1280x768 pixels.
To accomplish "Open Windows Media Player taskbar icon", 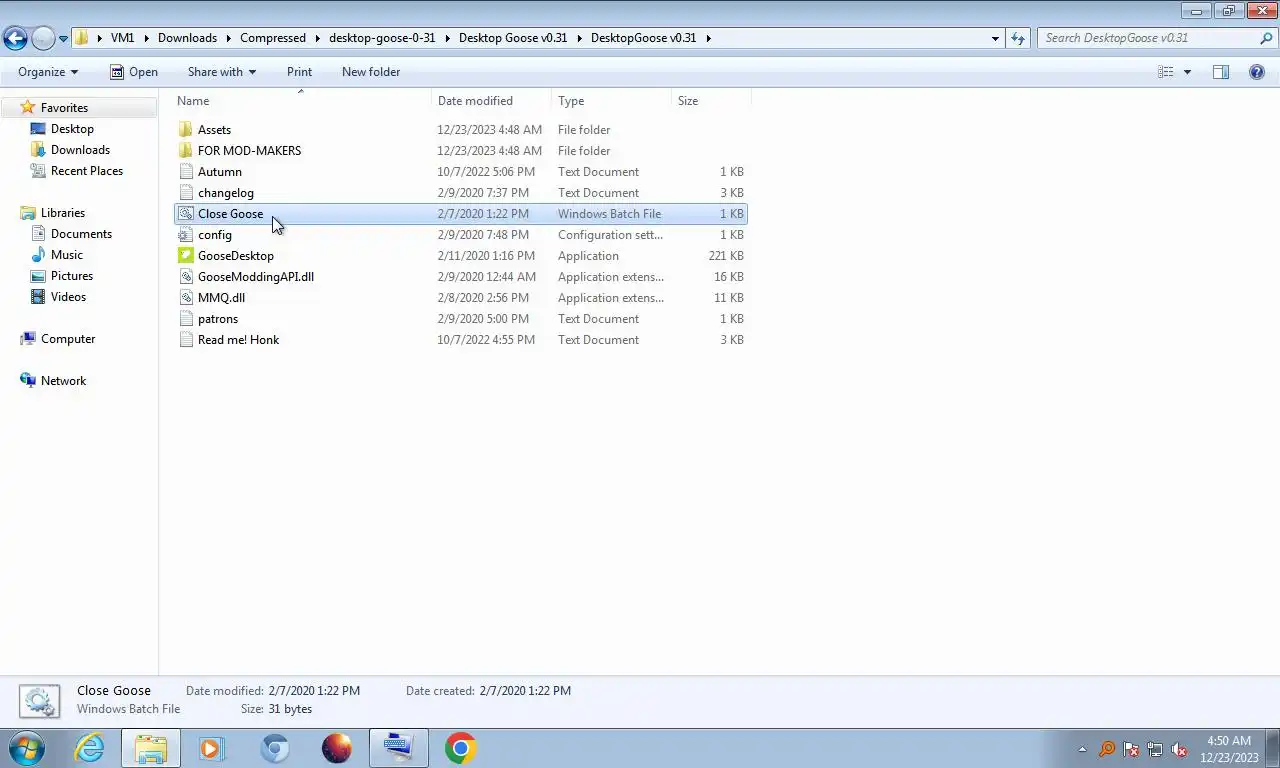I will (x=212, y=748).
